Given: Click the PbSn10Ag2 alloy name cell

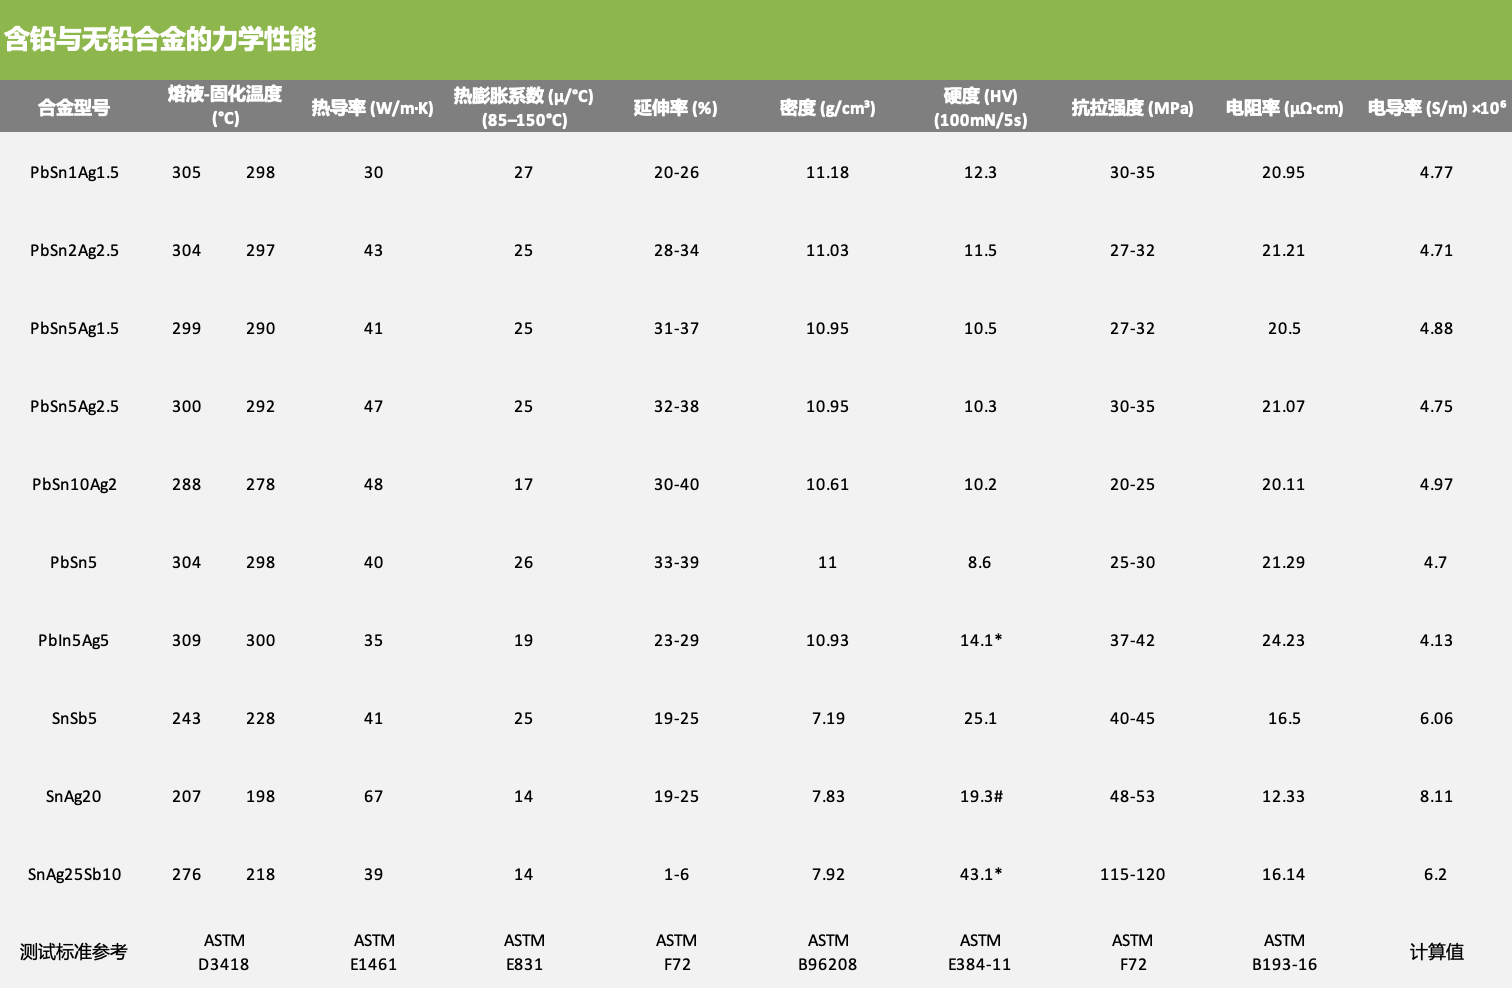Looking at the screenshot, I should click(74, 484).
